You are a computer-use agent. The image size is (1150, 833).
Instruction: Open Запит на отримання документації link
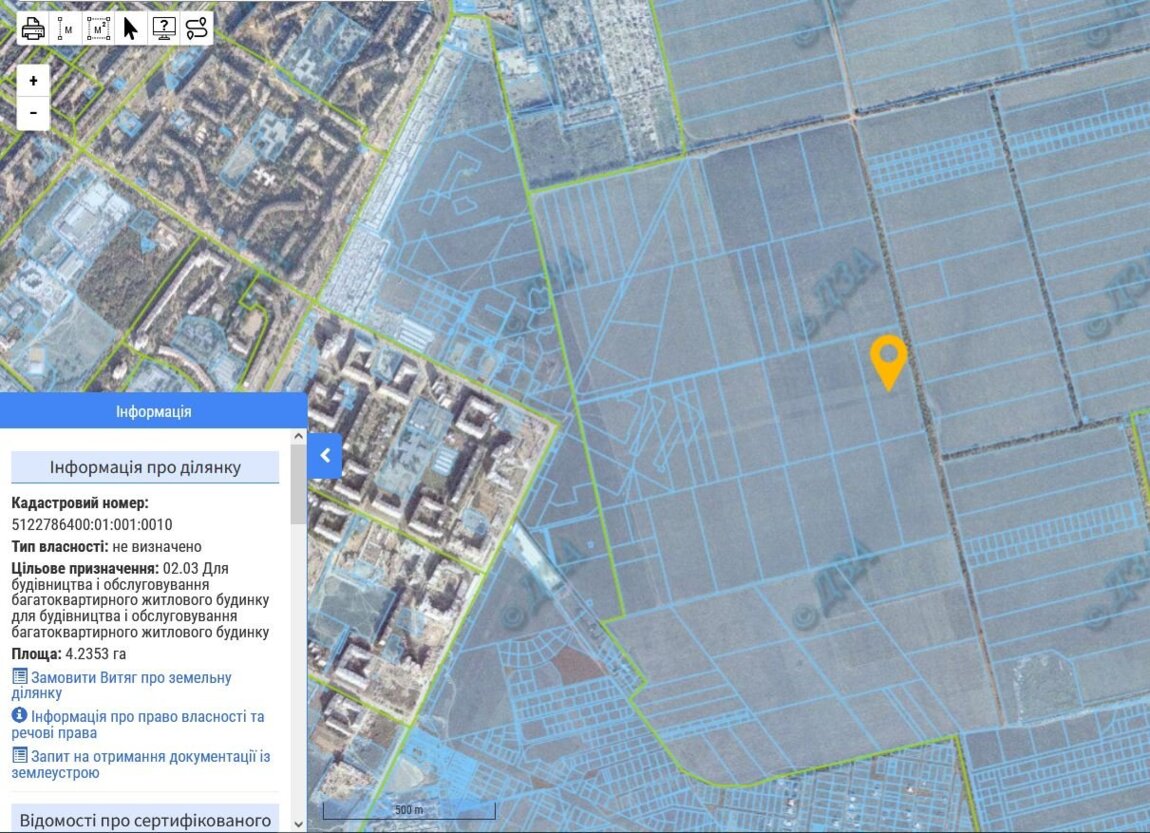(140, 764)
